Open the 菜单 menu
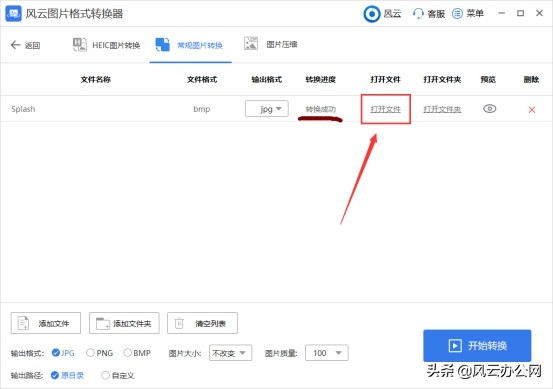553x389 pixels. pos(468,14)
